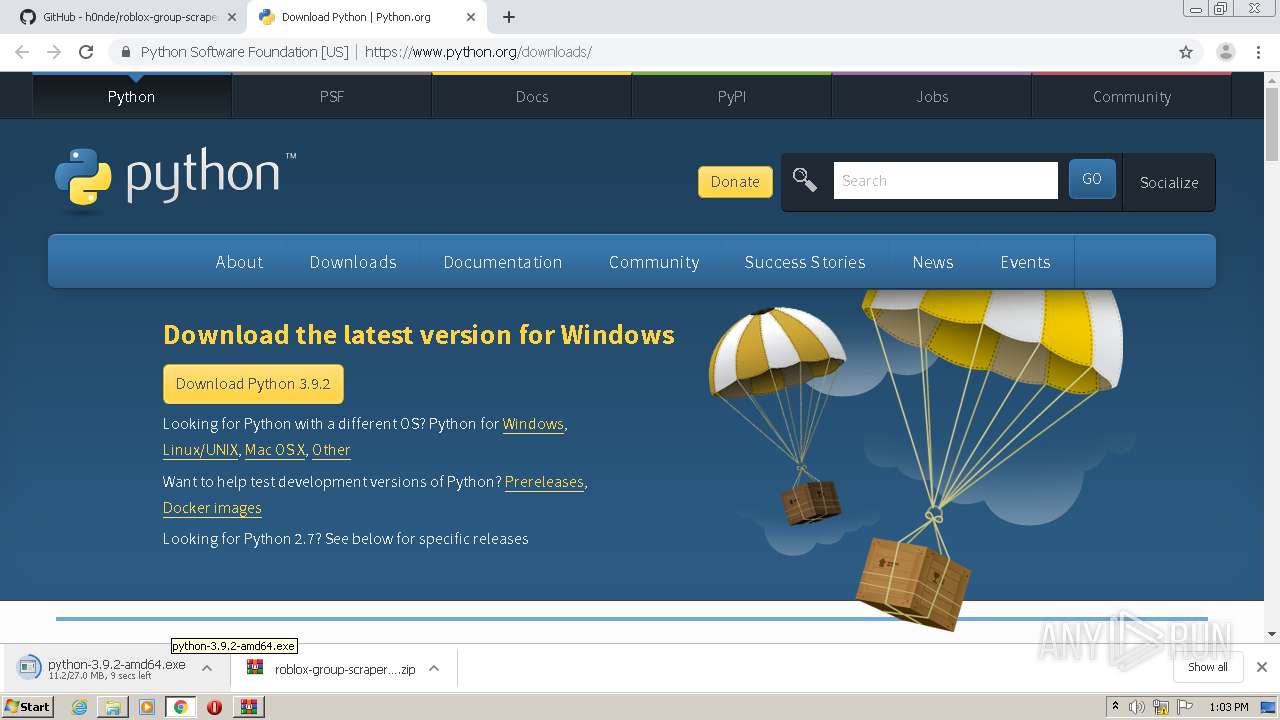Expand options for python-3.9.2-amd64.exe download

(x=207, y=668)
